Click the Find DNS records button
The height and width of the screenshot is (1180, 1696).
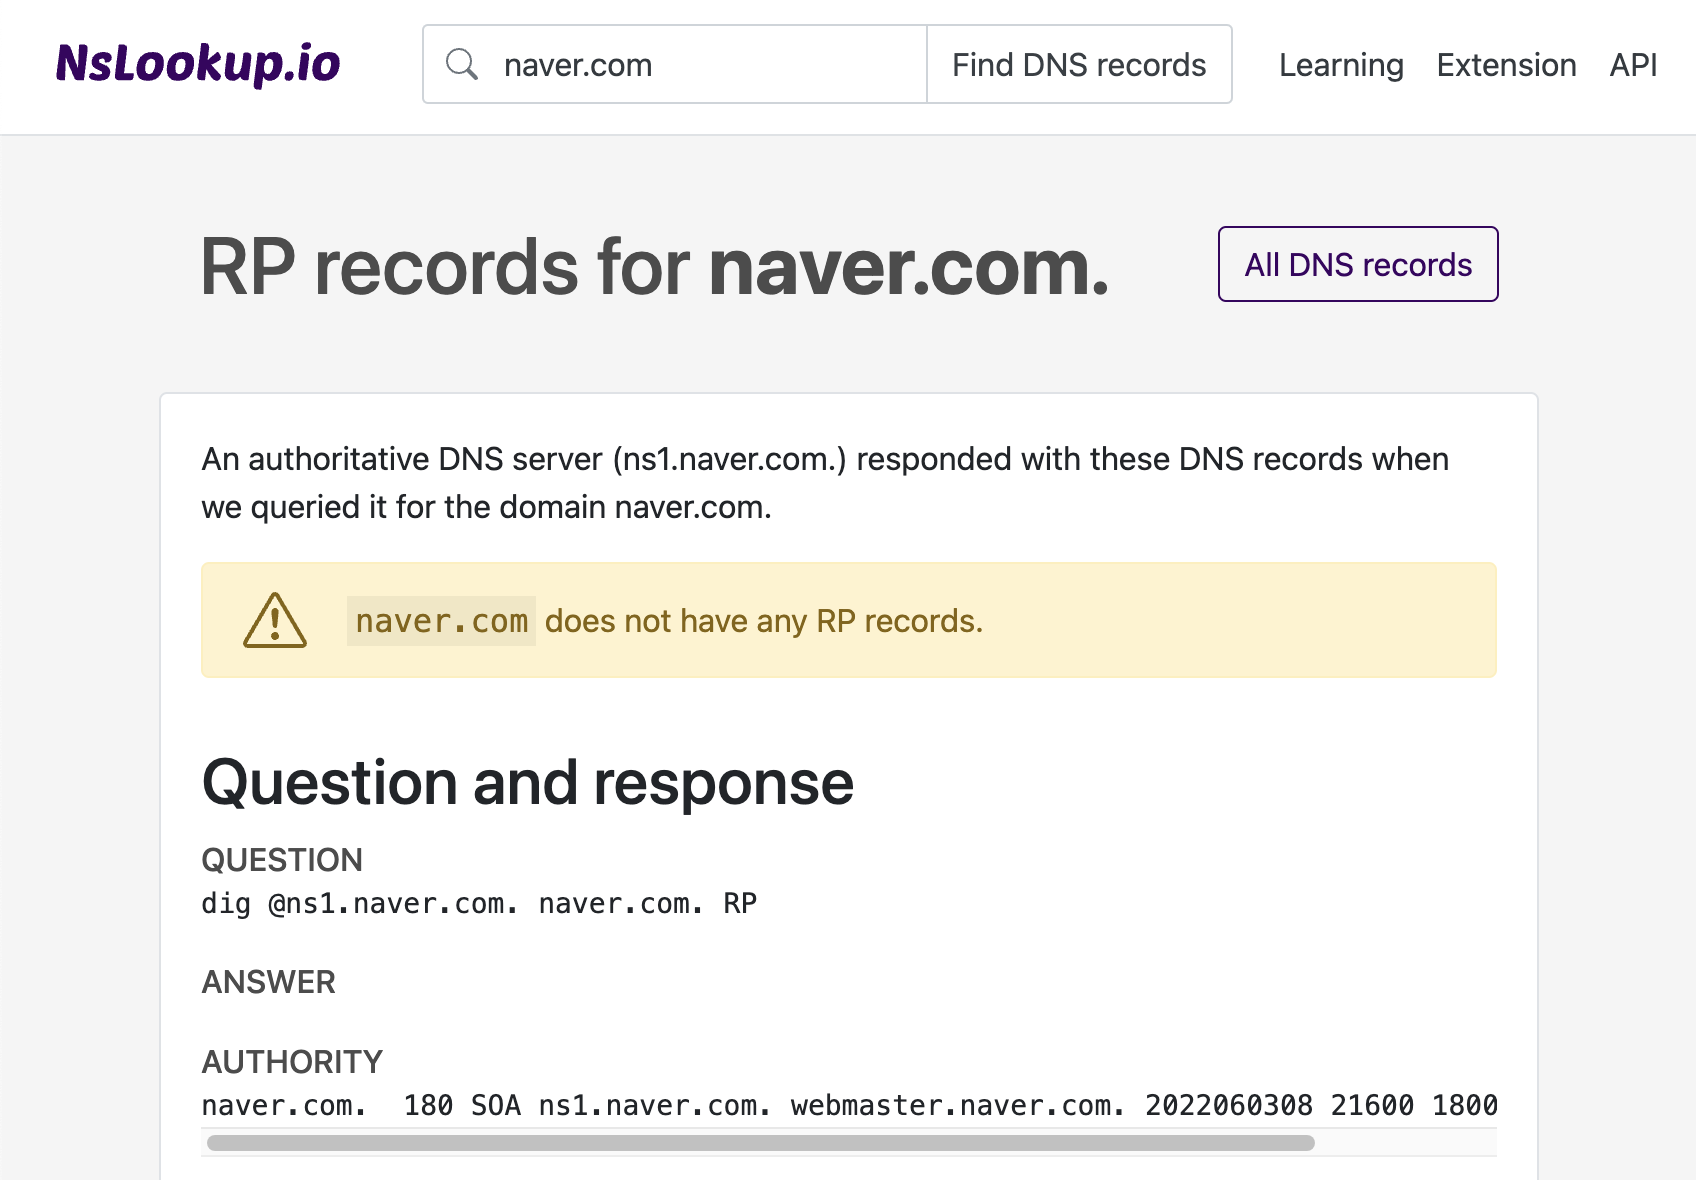1079,63
